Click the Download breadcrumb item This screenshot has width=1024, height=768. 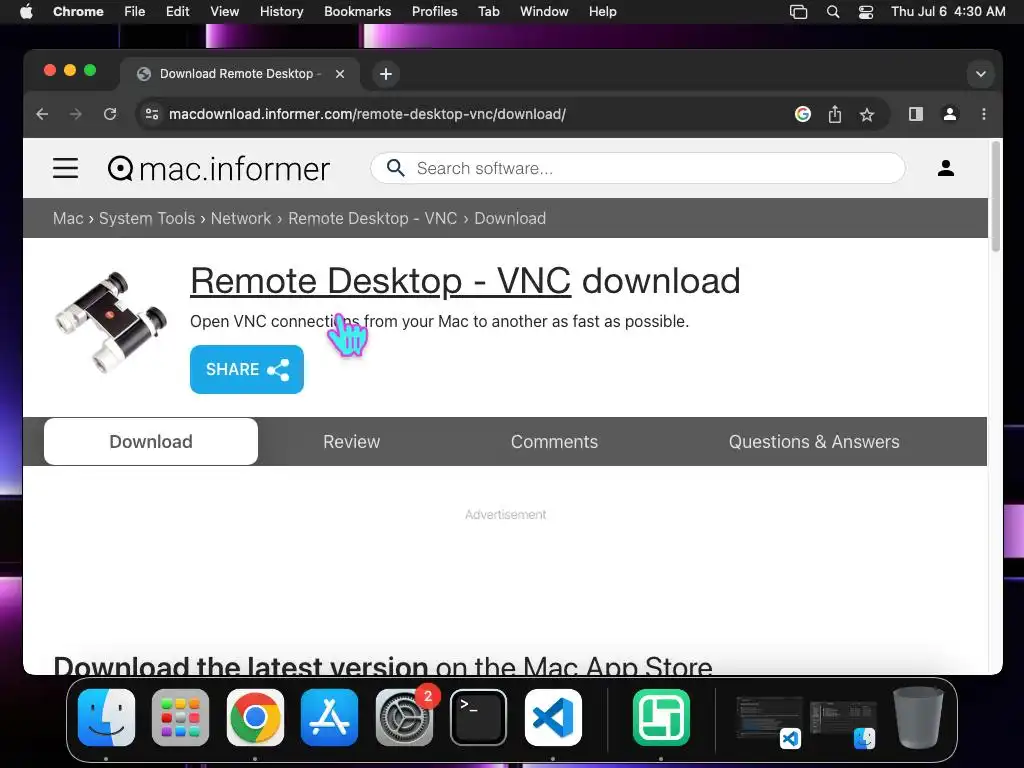(x=510, y=218)
